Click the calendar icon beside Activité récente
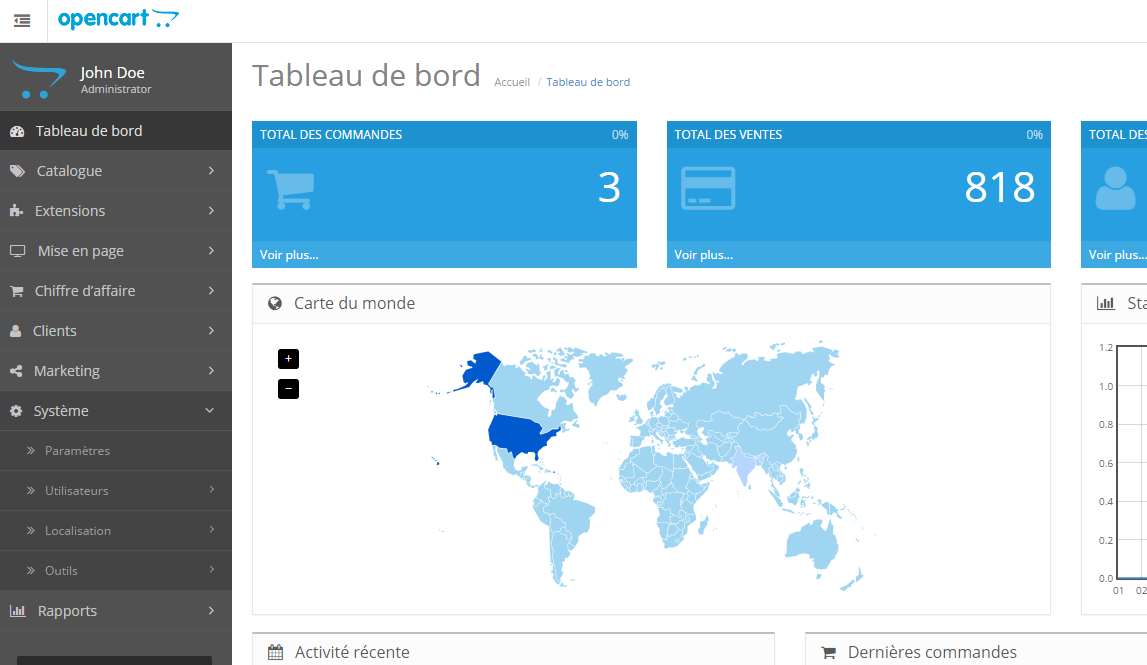This screenshot has height=665, width=1147. pos(276,653)
